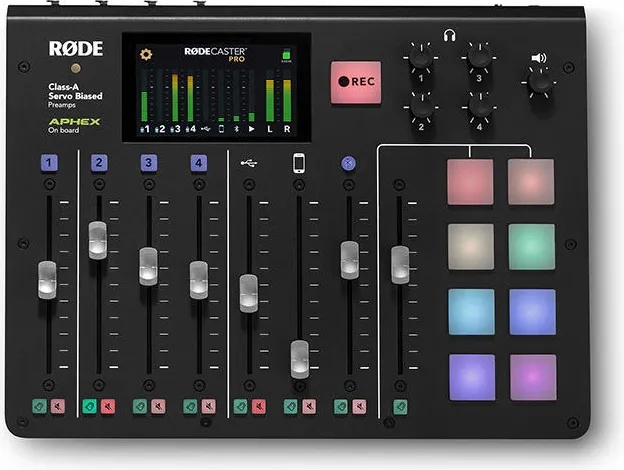Click the headphones icon above the knobs

(x=450, y=35)
